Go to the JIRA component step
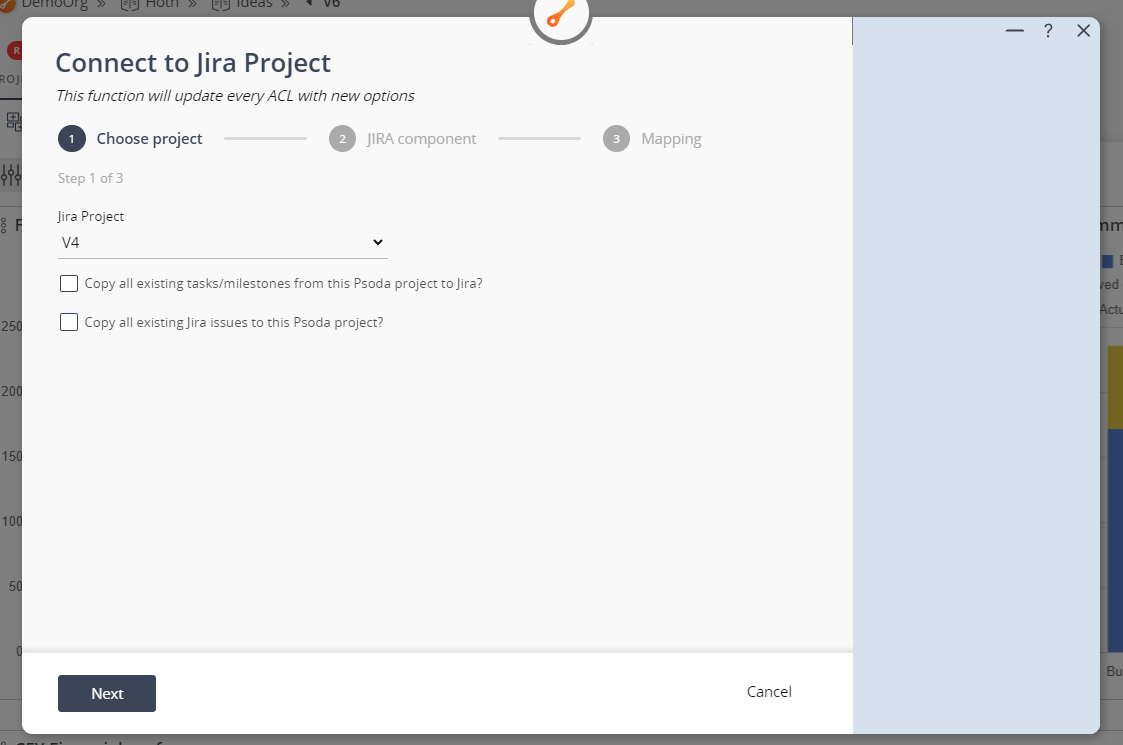The height and width of the screenshot is (745, 1123). (x=403, y=139)
